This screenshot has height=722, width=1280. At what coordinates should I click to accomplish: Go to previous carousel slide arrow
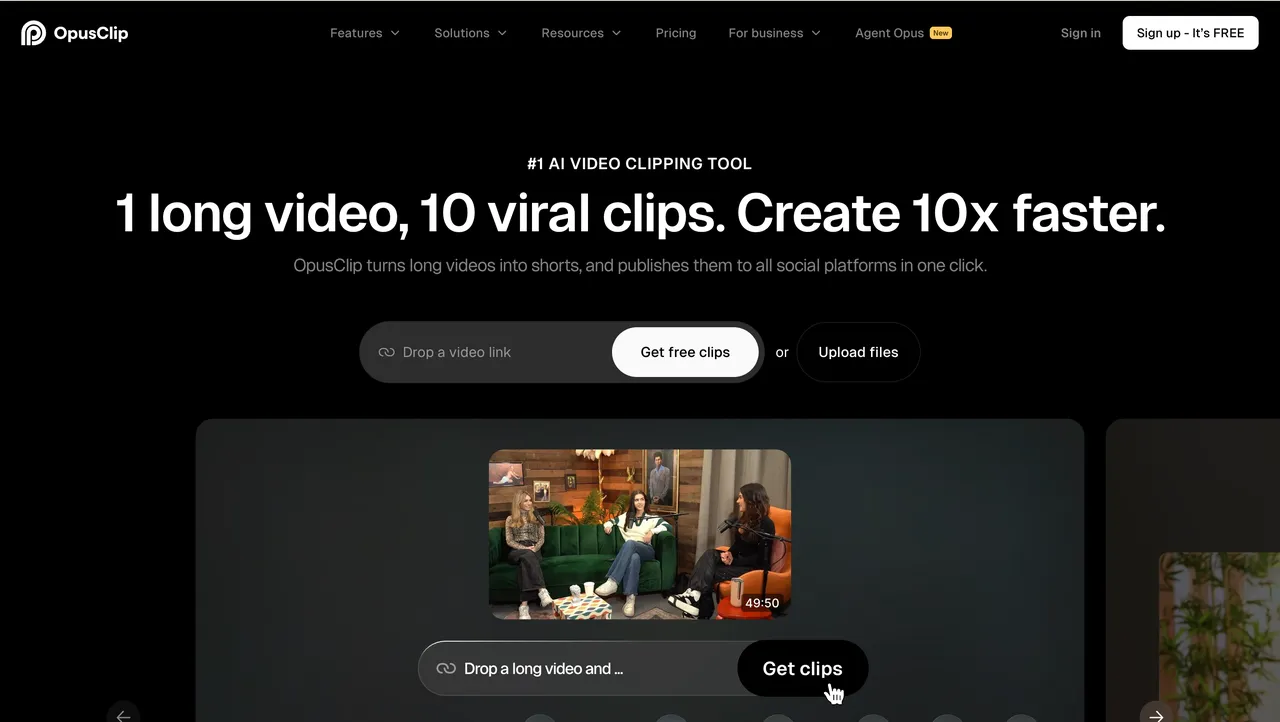123,714
